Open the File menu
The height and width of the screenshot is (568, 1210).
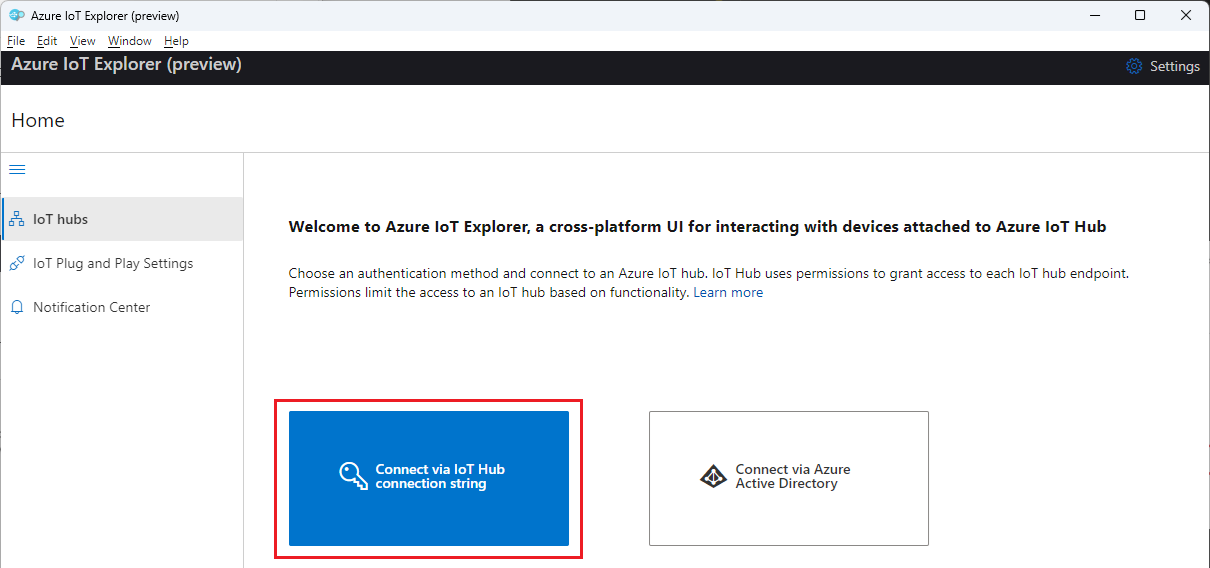(x=16, y=41)
